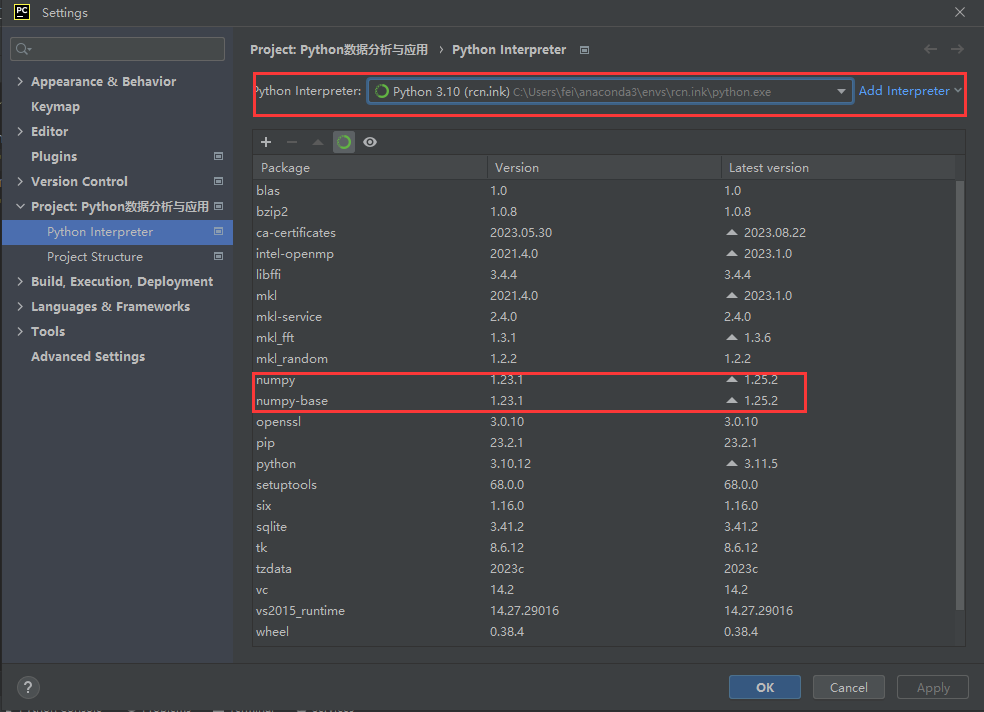Image resolution: width=984 pixels, height=712 pixels.
Task: Select the ca-certificates package row
Action: click(604, 233)
